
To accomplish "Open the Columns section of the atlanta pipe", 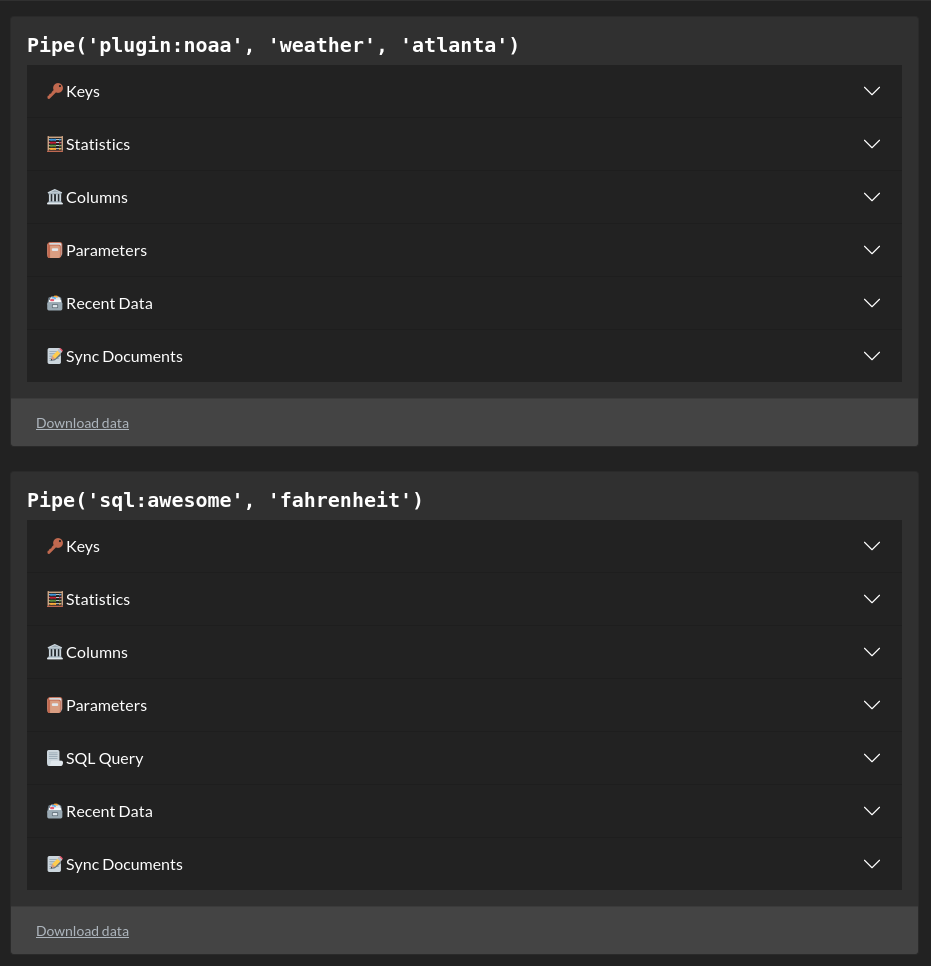I will pyautogui.click(x=97, y=197).
